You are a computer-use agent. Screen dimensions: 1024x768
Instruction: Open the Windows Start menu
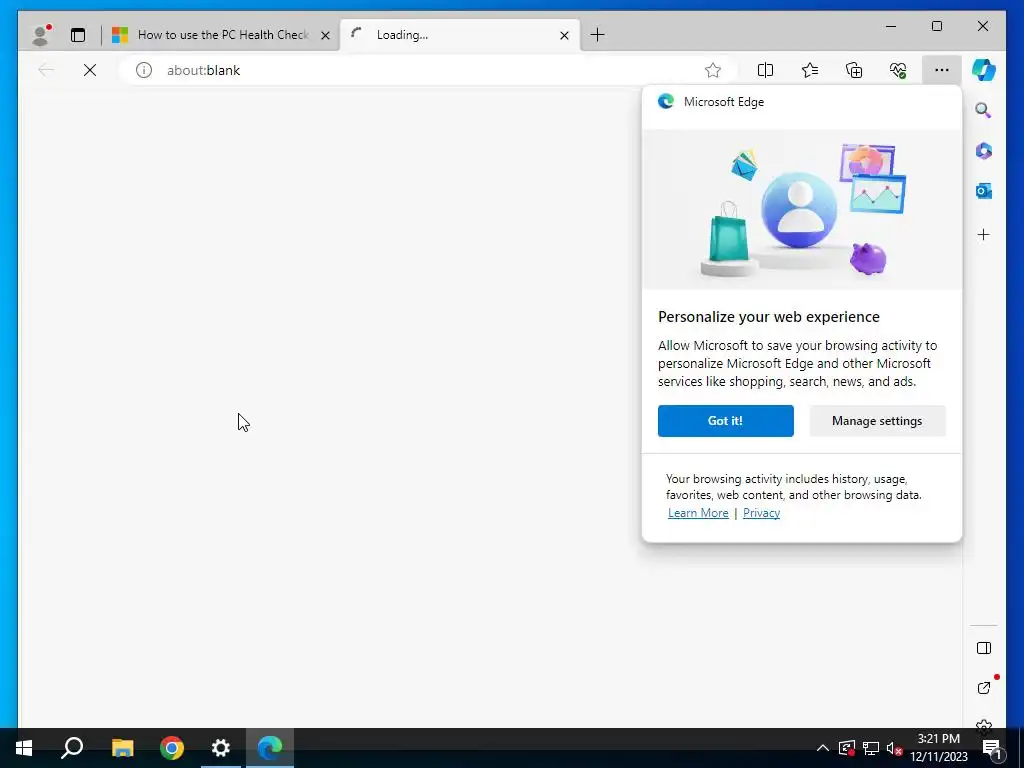point(24,748)
